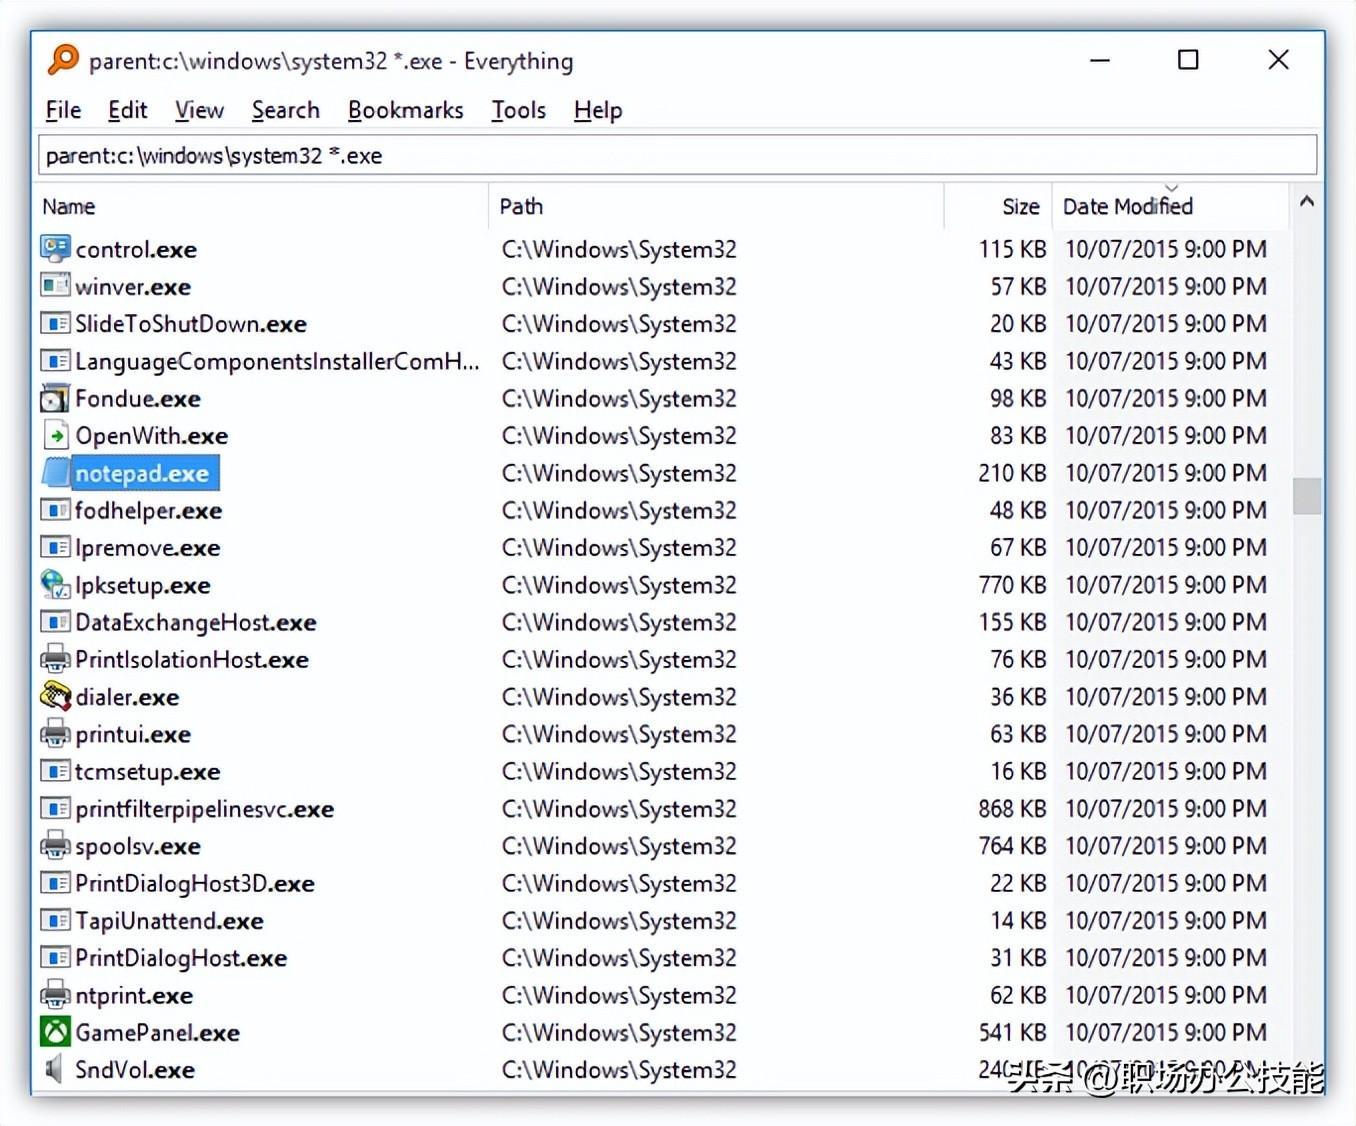Viewport: 1356px width, 1126px height.
Task: Select the lpksetup.exe file name
Action: pos(143,585)
